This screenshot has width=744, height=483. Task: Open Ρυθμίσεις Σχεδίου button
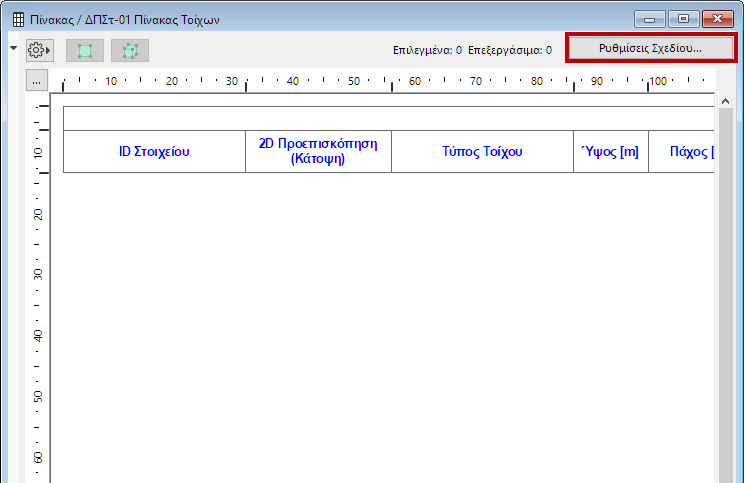pyautogui.click(x=651, y=48)
